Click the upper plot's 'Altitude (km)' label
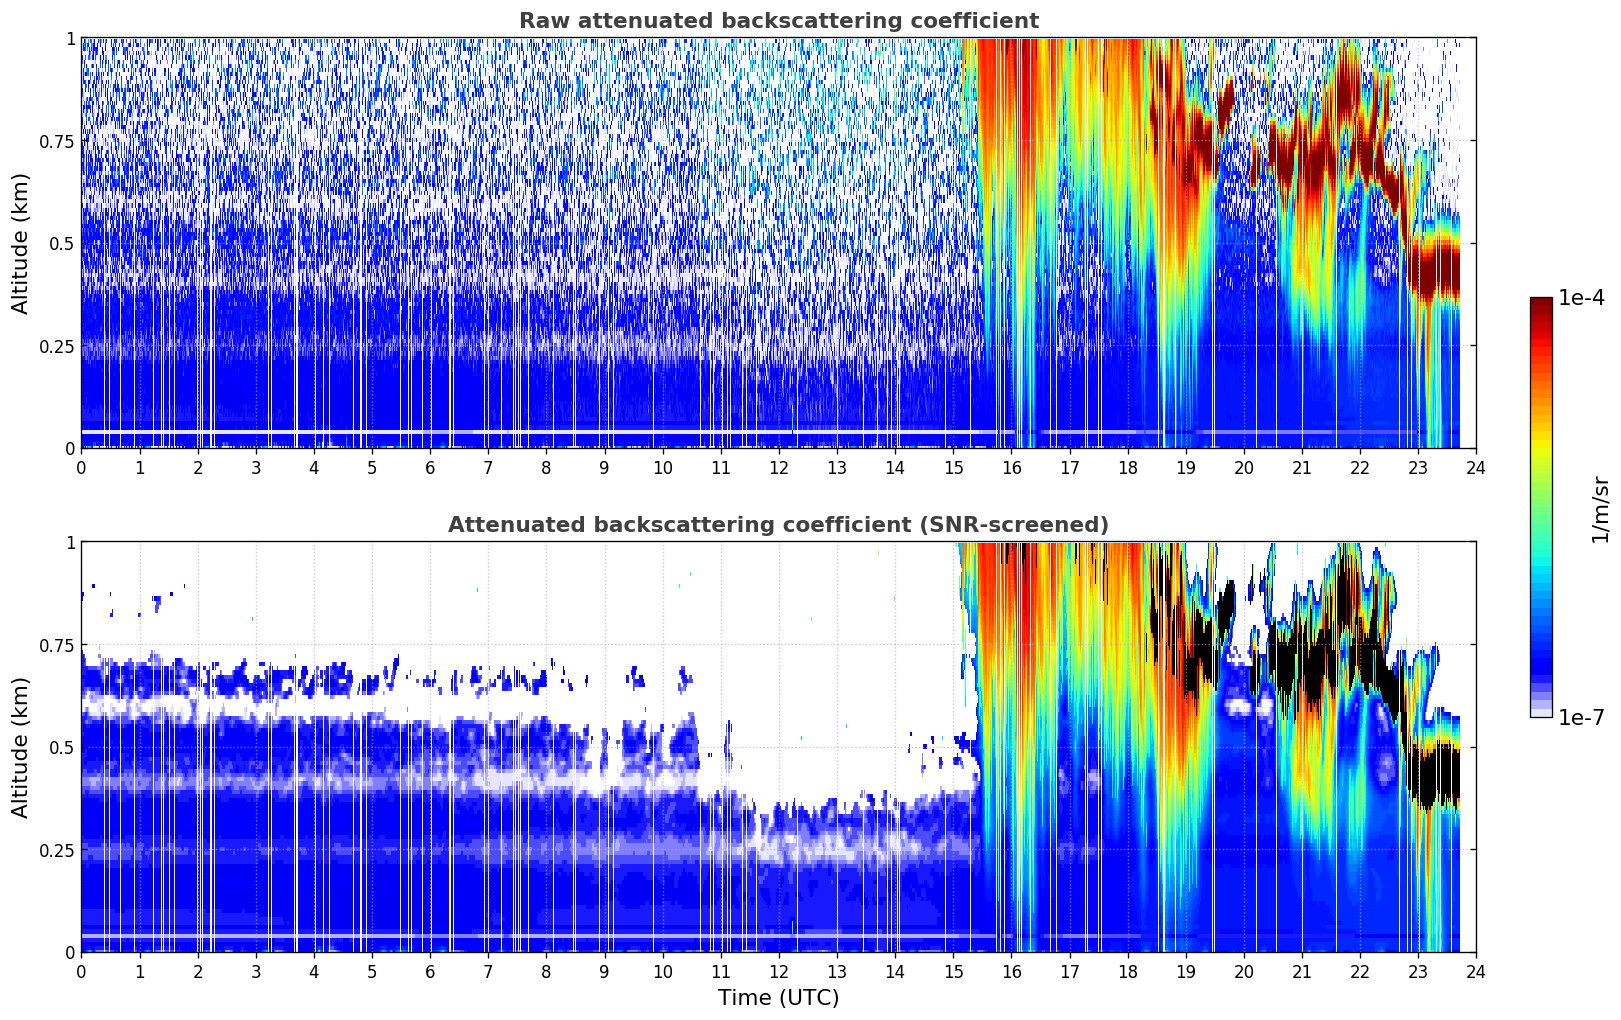Image resolution: width=1621 pixels, height=1020 pixels. click(21, 243)
